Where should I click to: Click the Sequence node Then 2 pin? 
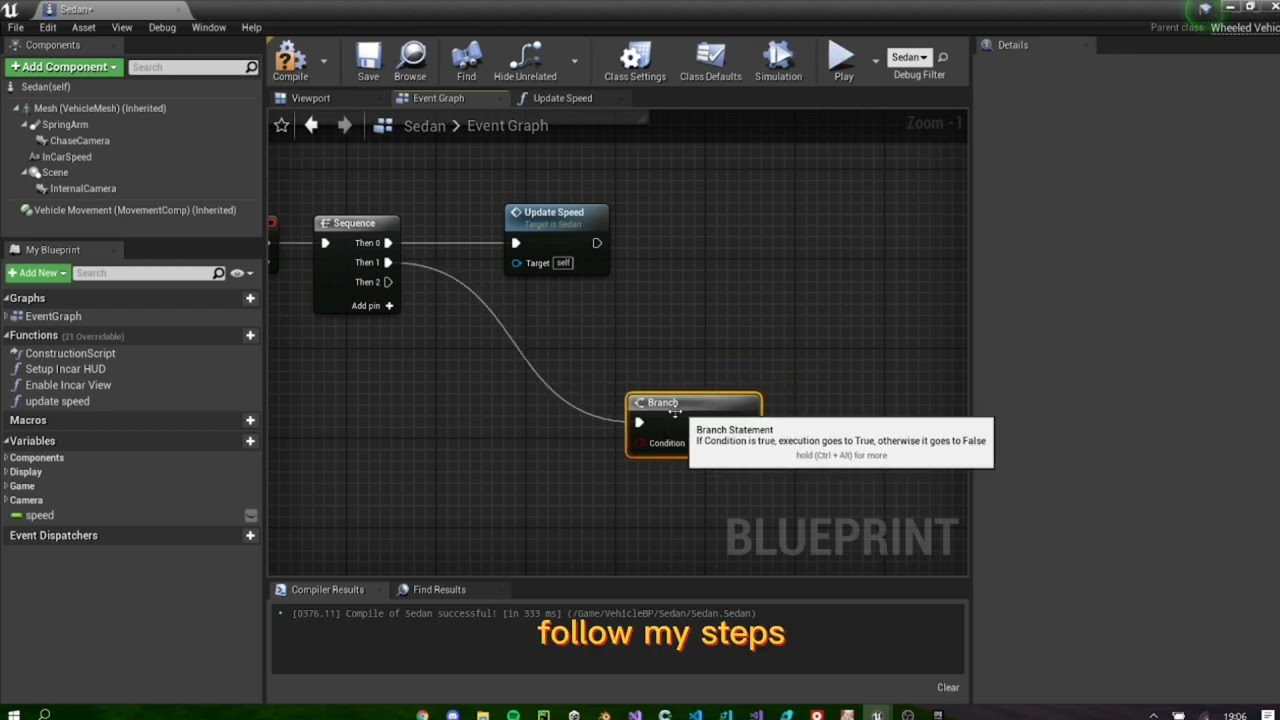point(388,282)
